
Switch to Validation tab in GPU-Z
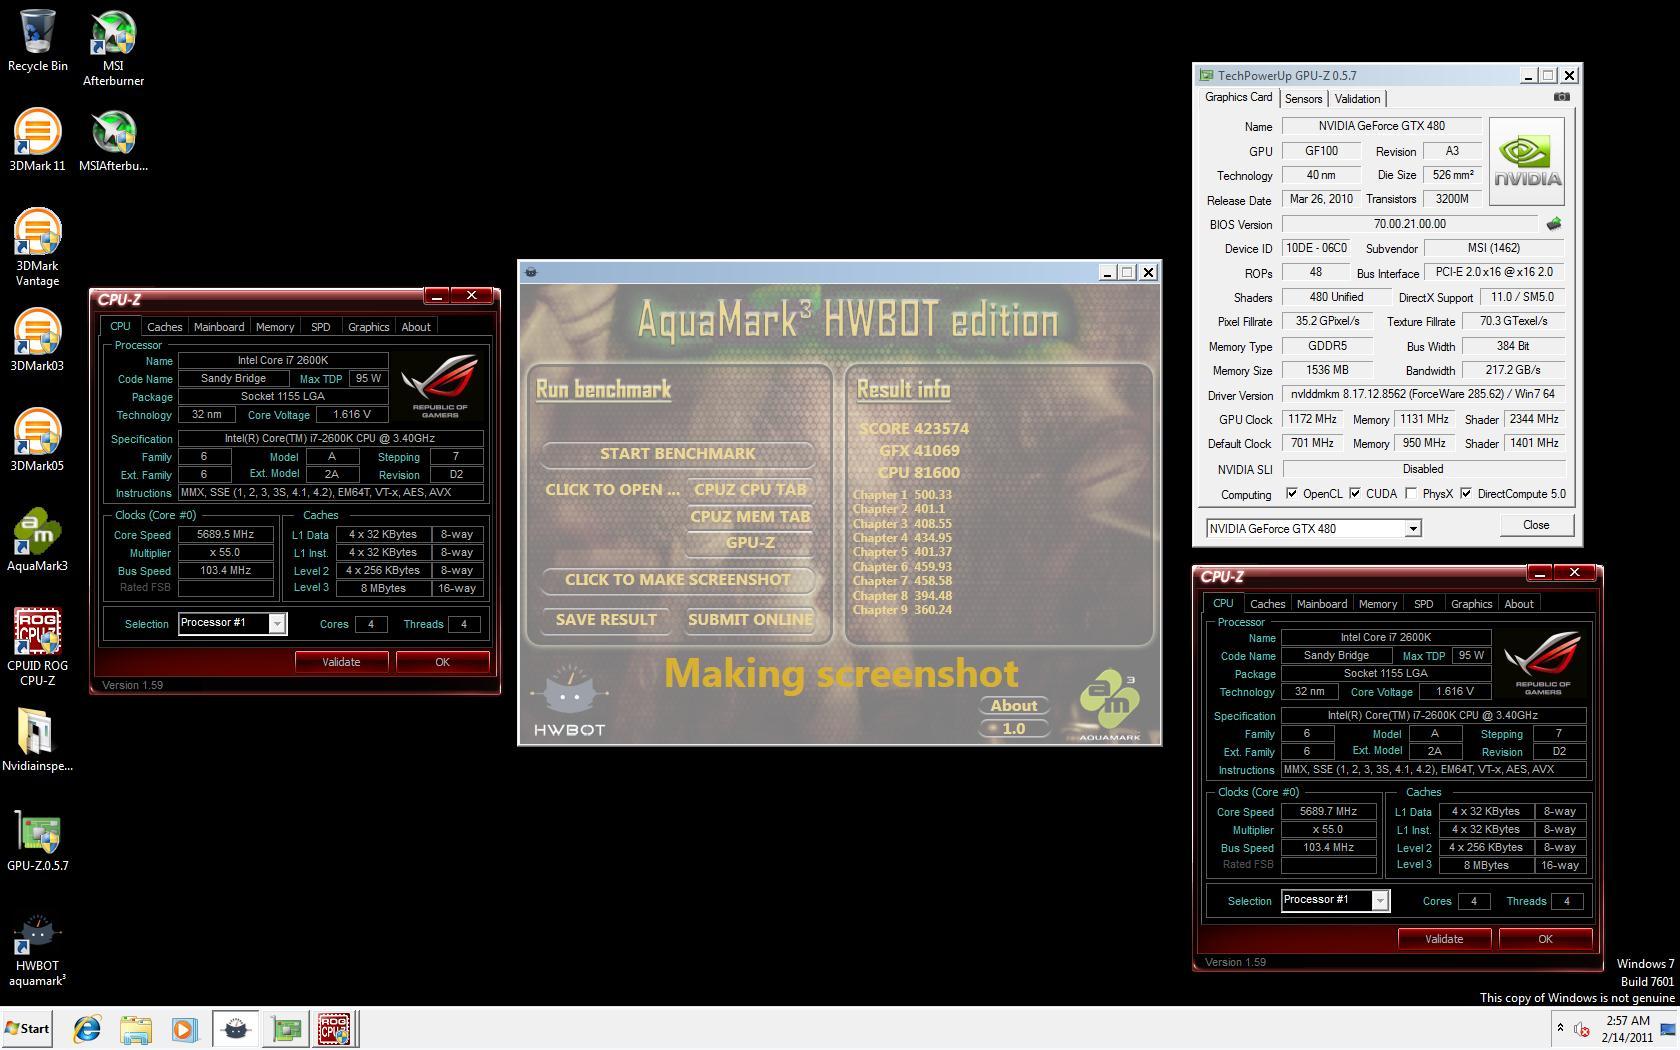pyautogui.click(x=1357, y=98)
